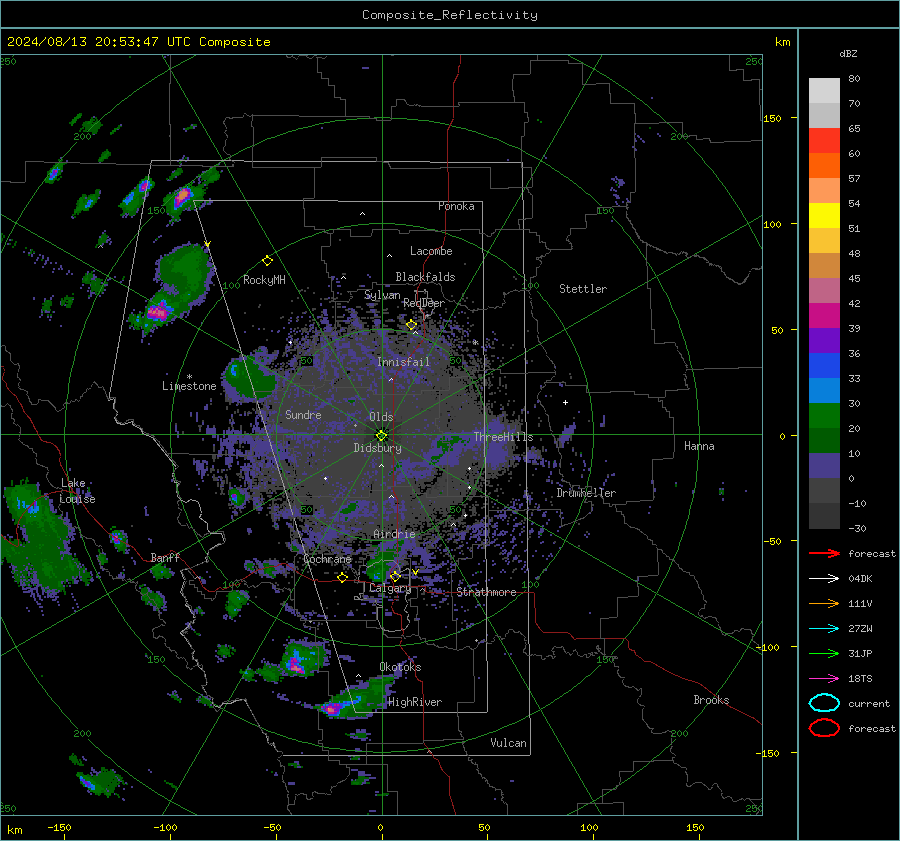Click the orange 111V arrow legend icon
The image size is (900, 841).
(824, 603)
